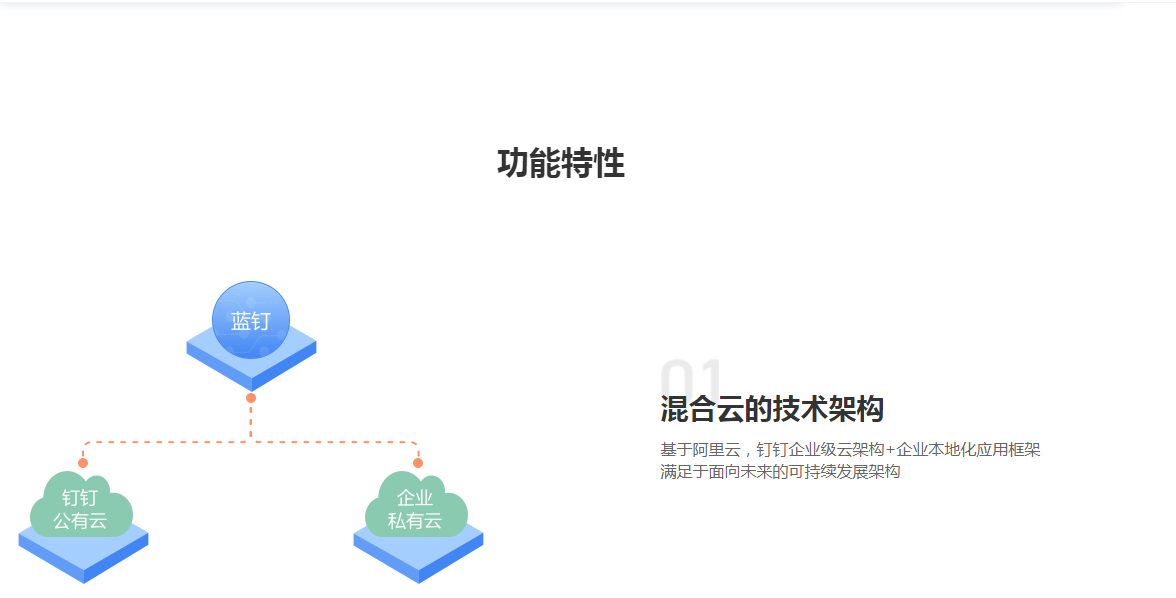Click the 蓝钉 blue sphere icon
This screenshot has width=1176, height=598.
(250, 320)
